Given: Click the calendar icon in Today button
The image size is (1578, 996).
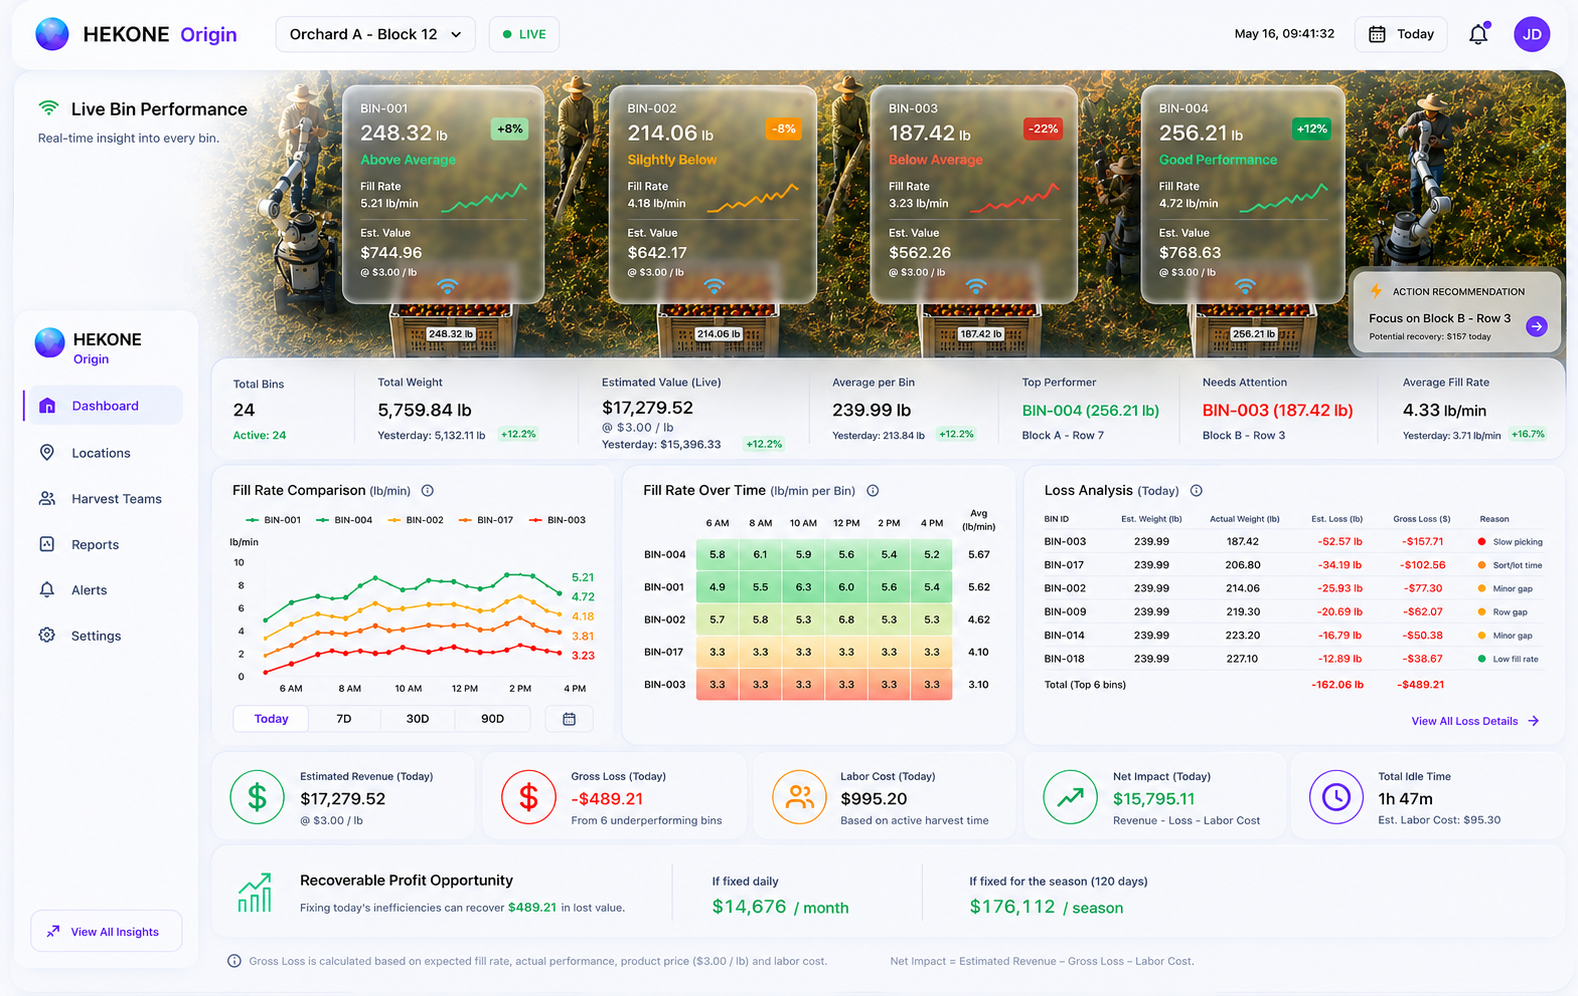Looking at the screenshot, I should point(1377,34).
